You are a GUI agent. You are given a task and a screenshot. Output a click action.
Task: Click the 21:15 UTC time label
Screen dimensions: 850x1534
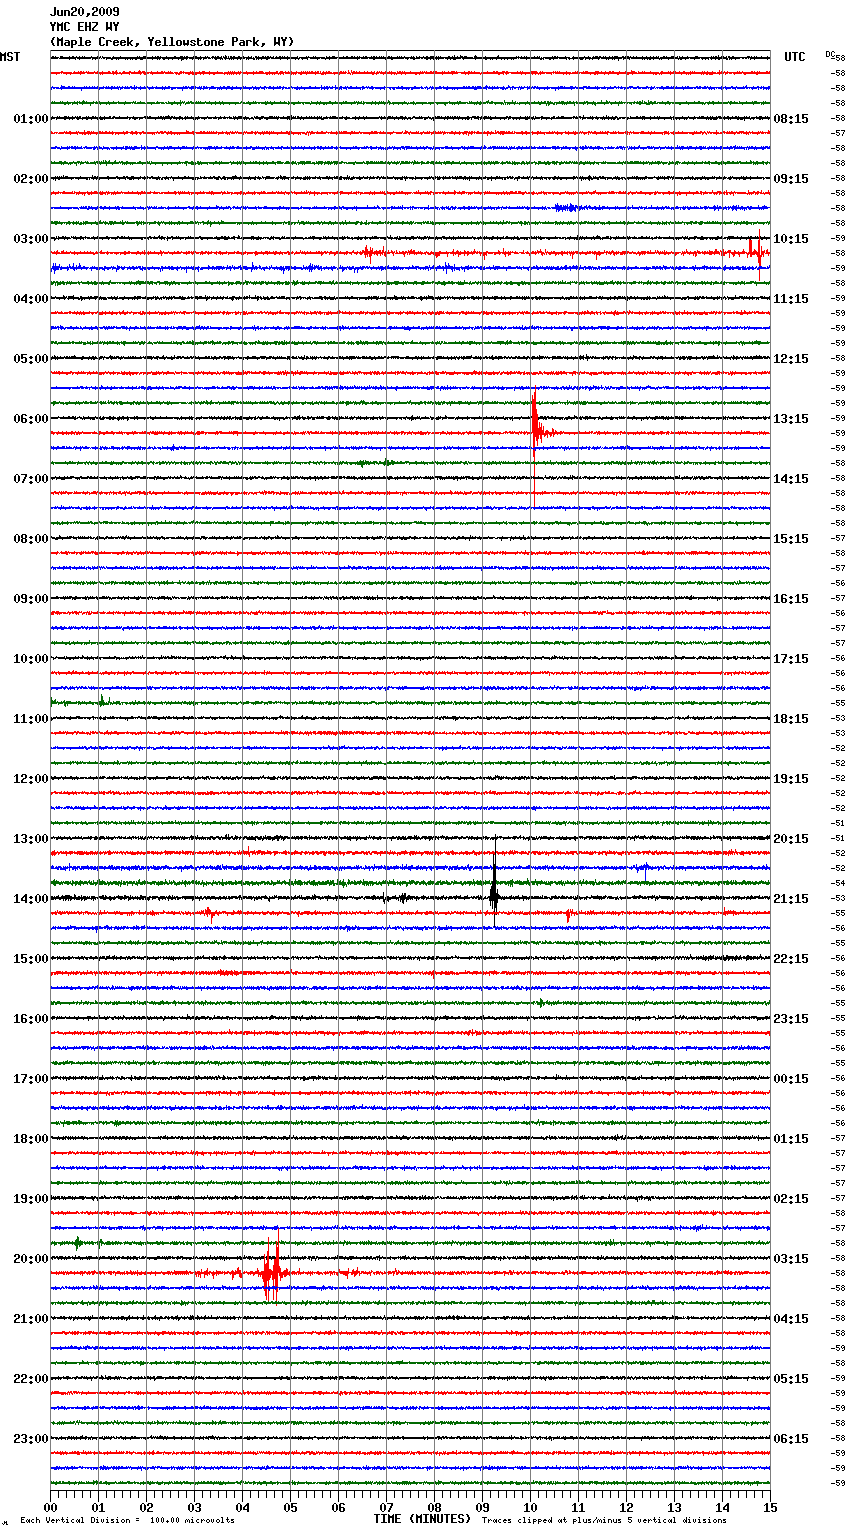(791, 899)
